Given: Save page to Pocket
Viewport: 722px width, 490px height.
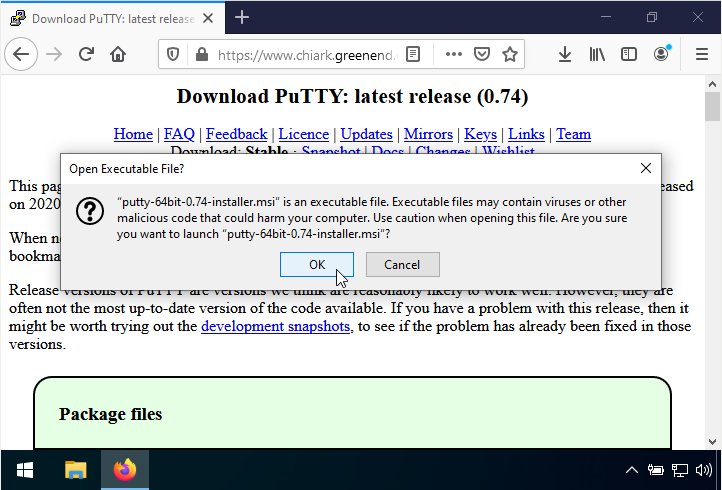Looking at the screenshot, I should pos(482,55).
